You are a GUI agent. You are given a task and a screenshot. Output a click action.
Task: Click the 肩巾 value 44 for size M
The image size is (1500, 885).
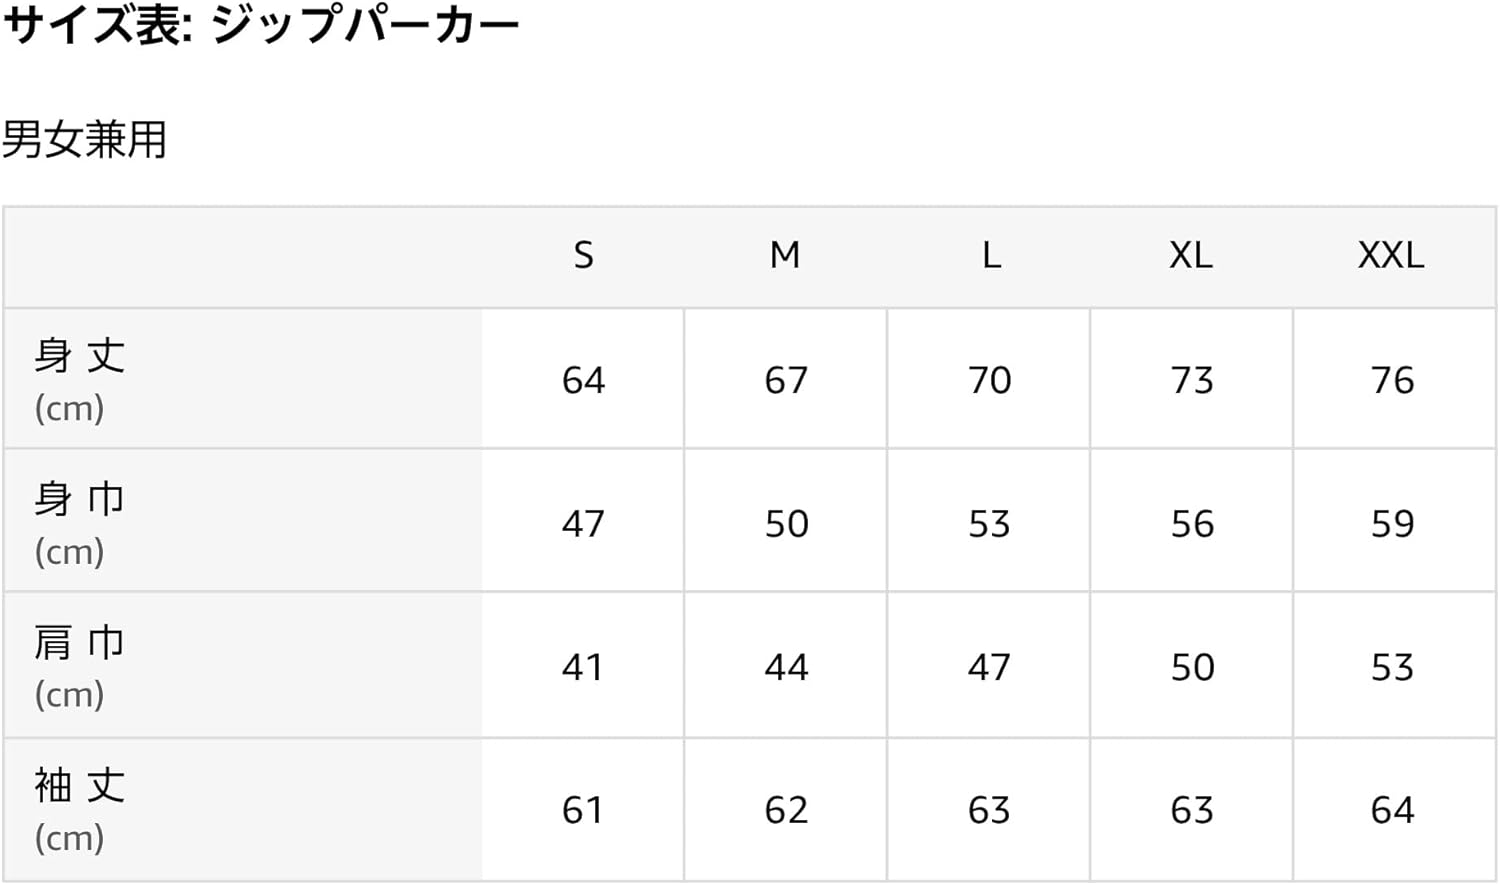pyautogui.click(x=786, y=667)
